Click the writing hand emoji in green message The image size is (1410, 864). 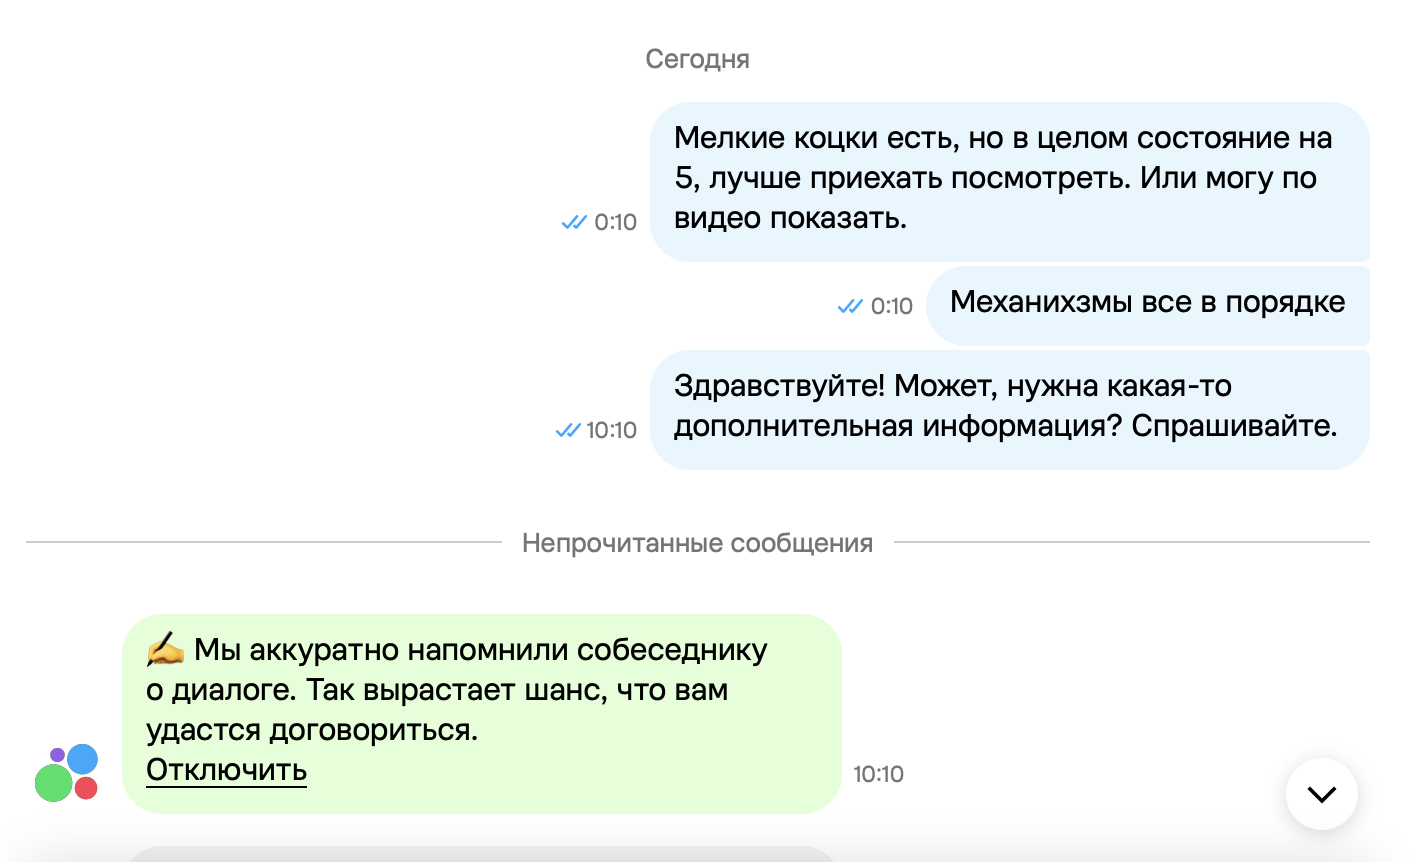166,649
